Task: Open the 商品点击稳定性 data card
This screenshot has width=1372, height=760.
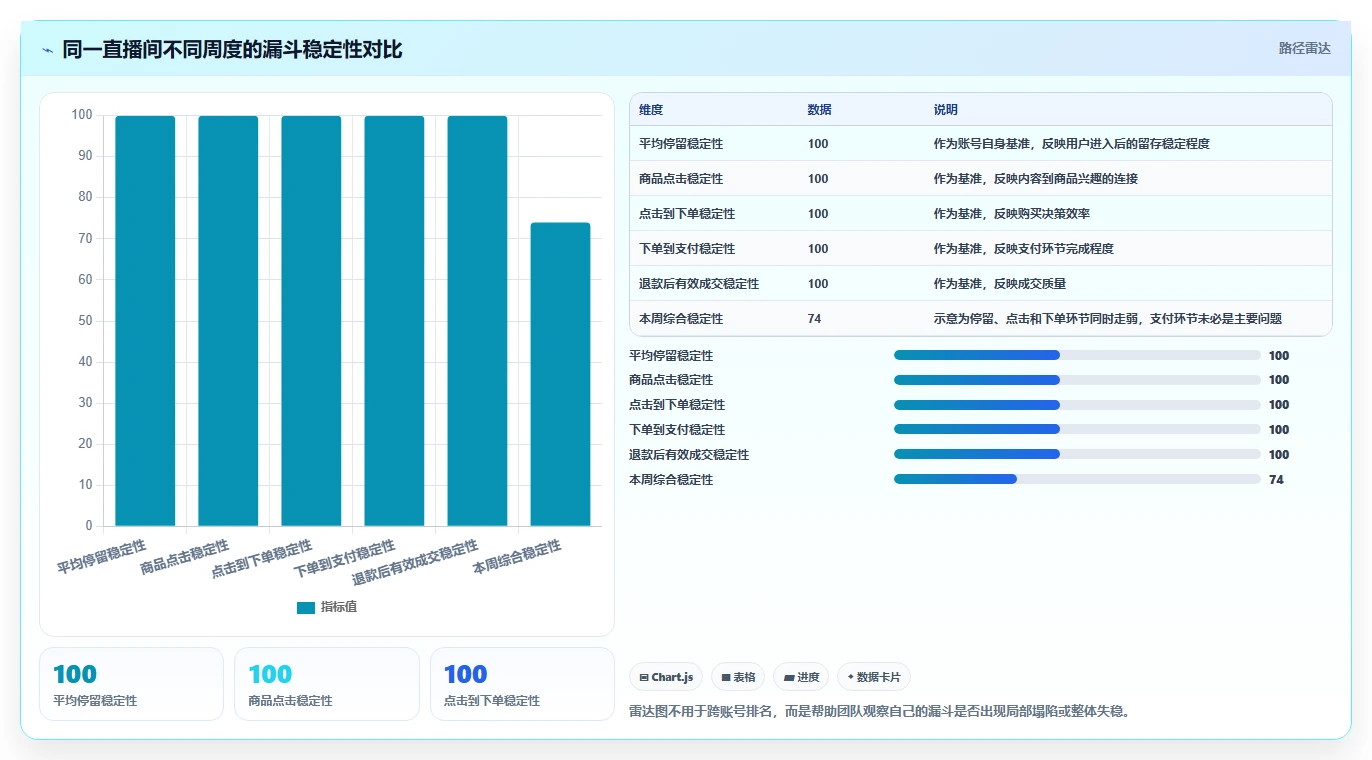Action: (326, 684)
